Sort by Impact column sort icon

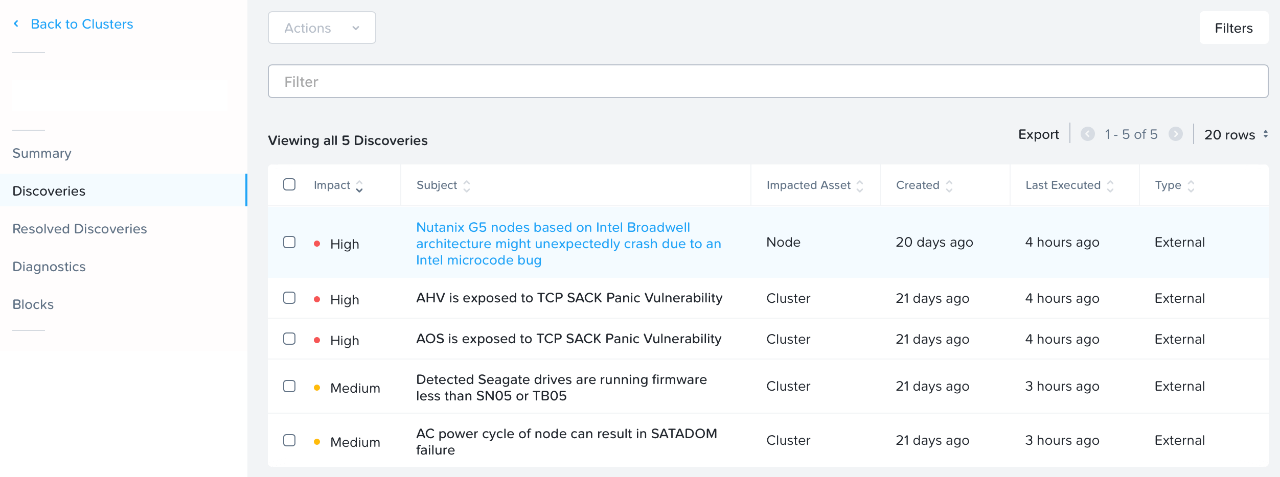pos(359,186)
